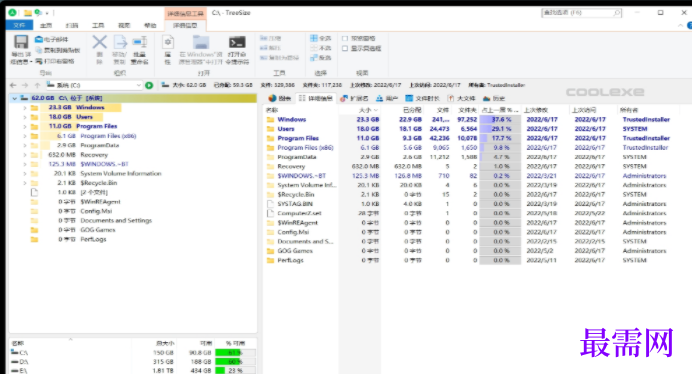Sort by the Name (名称) column header
Image resolution: width=692 pixels, height=374 pixels.
(x=301, y=110)
